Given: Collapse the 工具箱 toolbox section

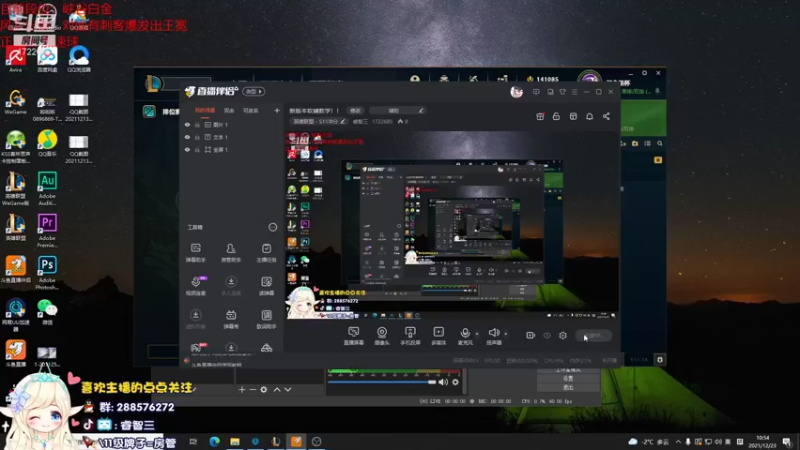Looking at the screenshot, I should 272,227.
